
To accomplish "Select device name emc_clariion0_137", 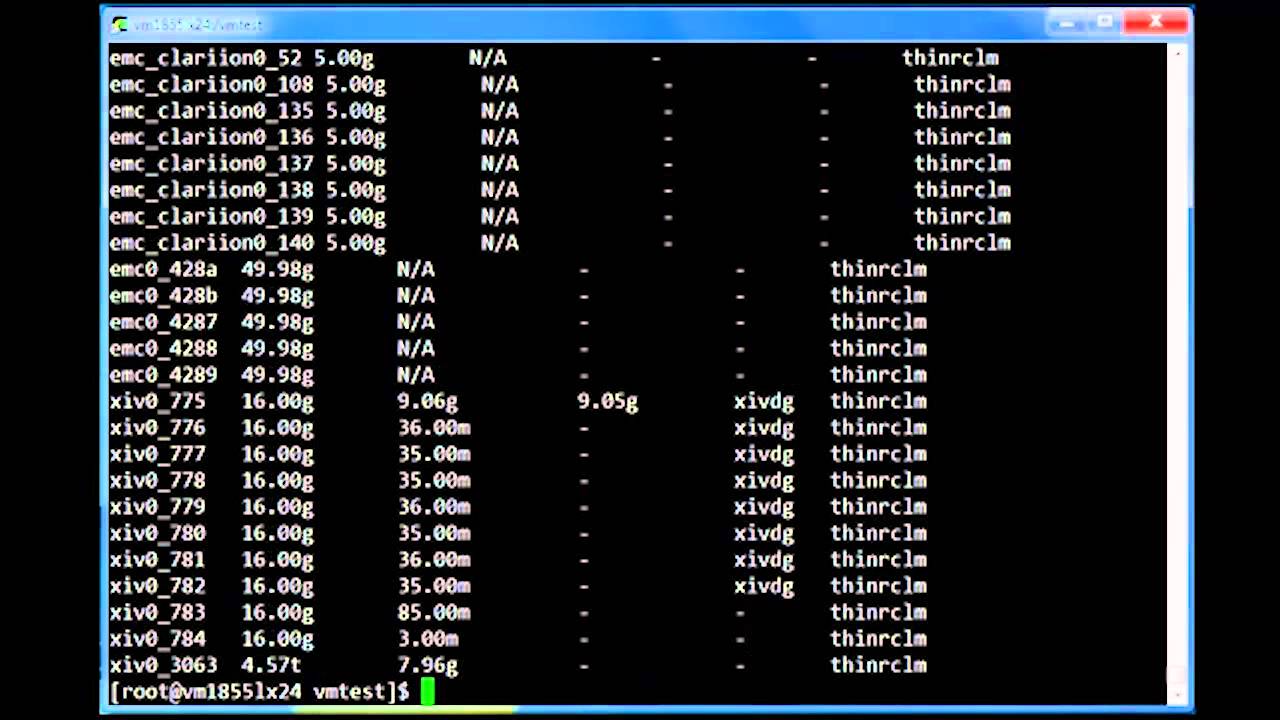I will (211, 164).
